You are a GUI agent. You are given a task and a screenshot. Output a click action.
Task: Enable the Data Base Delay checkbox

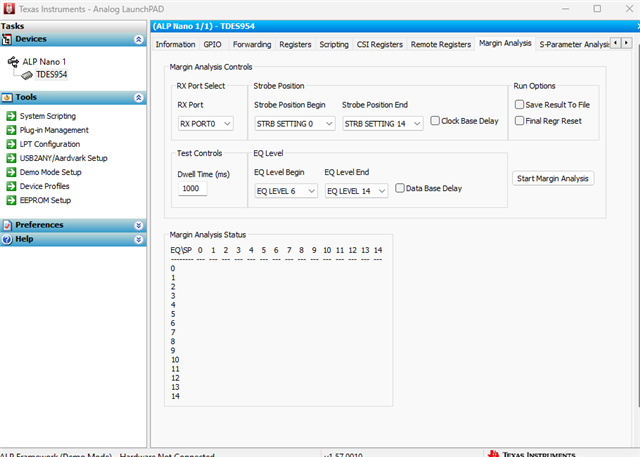[x=400, y=188]
